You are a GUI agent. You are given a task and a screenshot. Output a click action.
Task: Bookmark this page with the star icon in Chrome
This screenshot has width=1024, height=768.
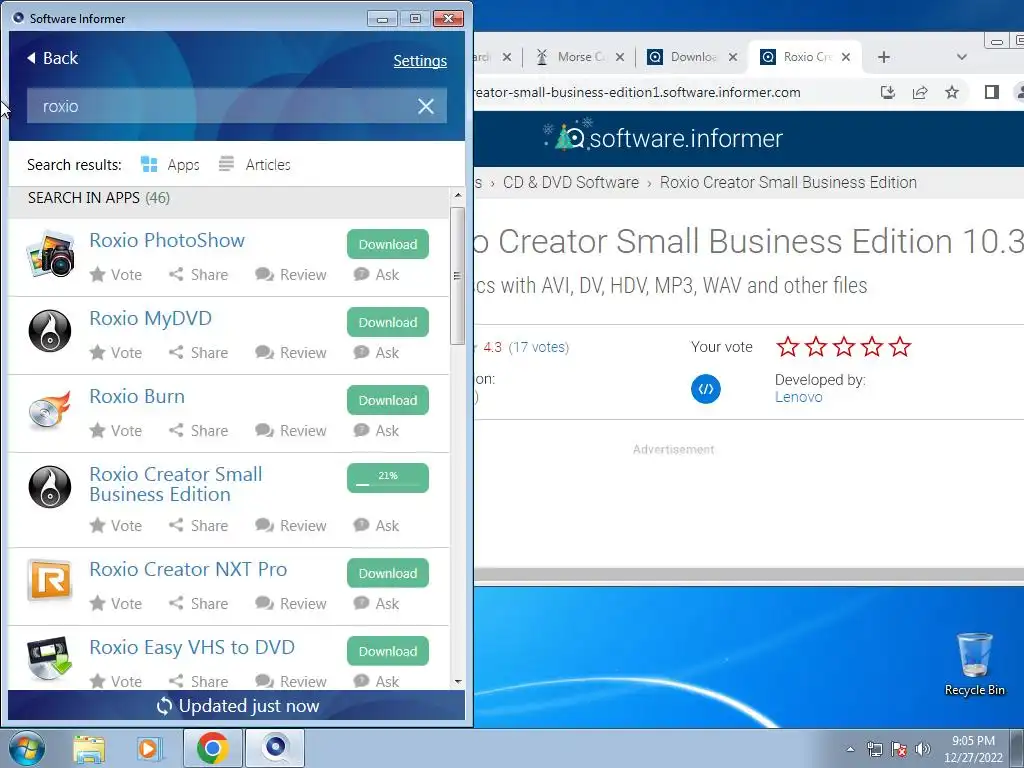(x=952, y=92)
